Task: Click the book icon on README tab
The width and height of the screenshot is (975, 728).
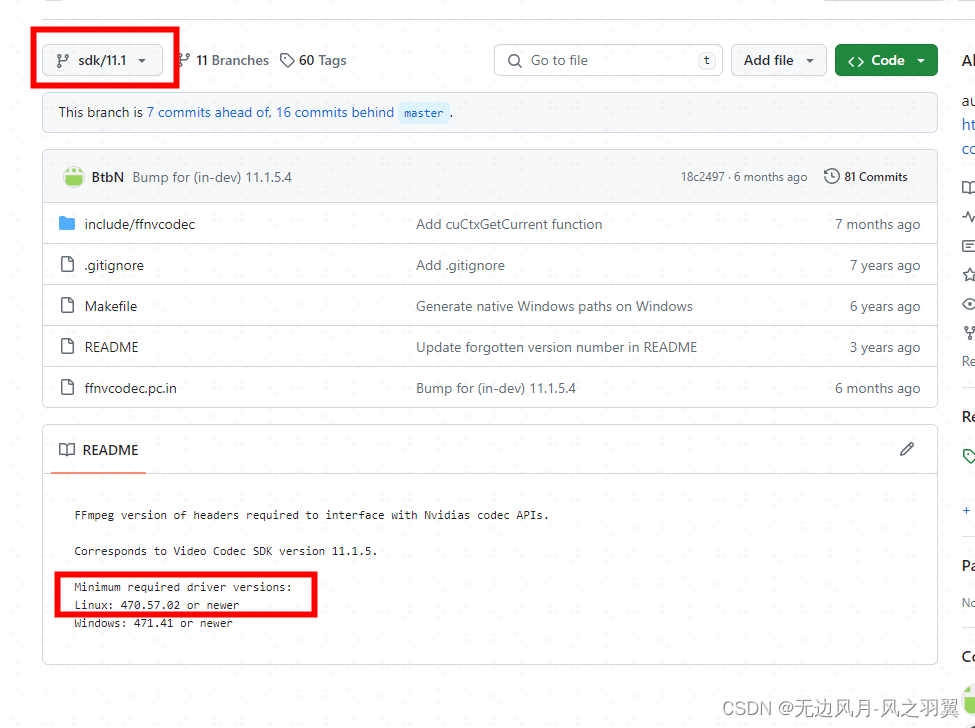Action: pyautogui.click(x=67, y=449)
